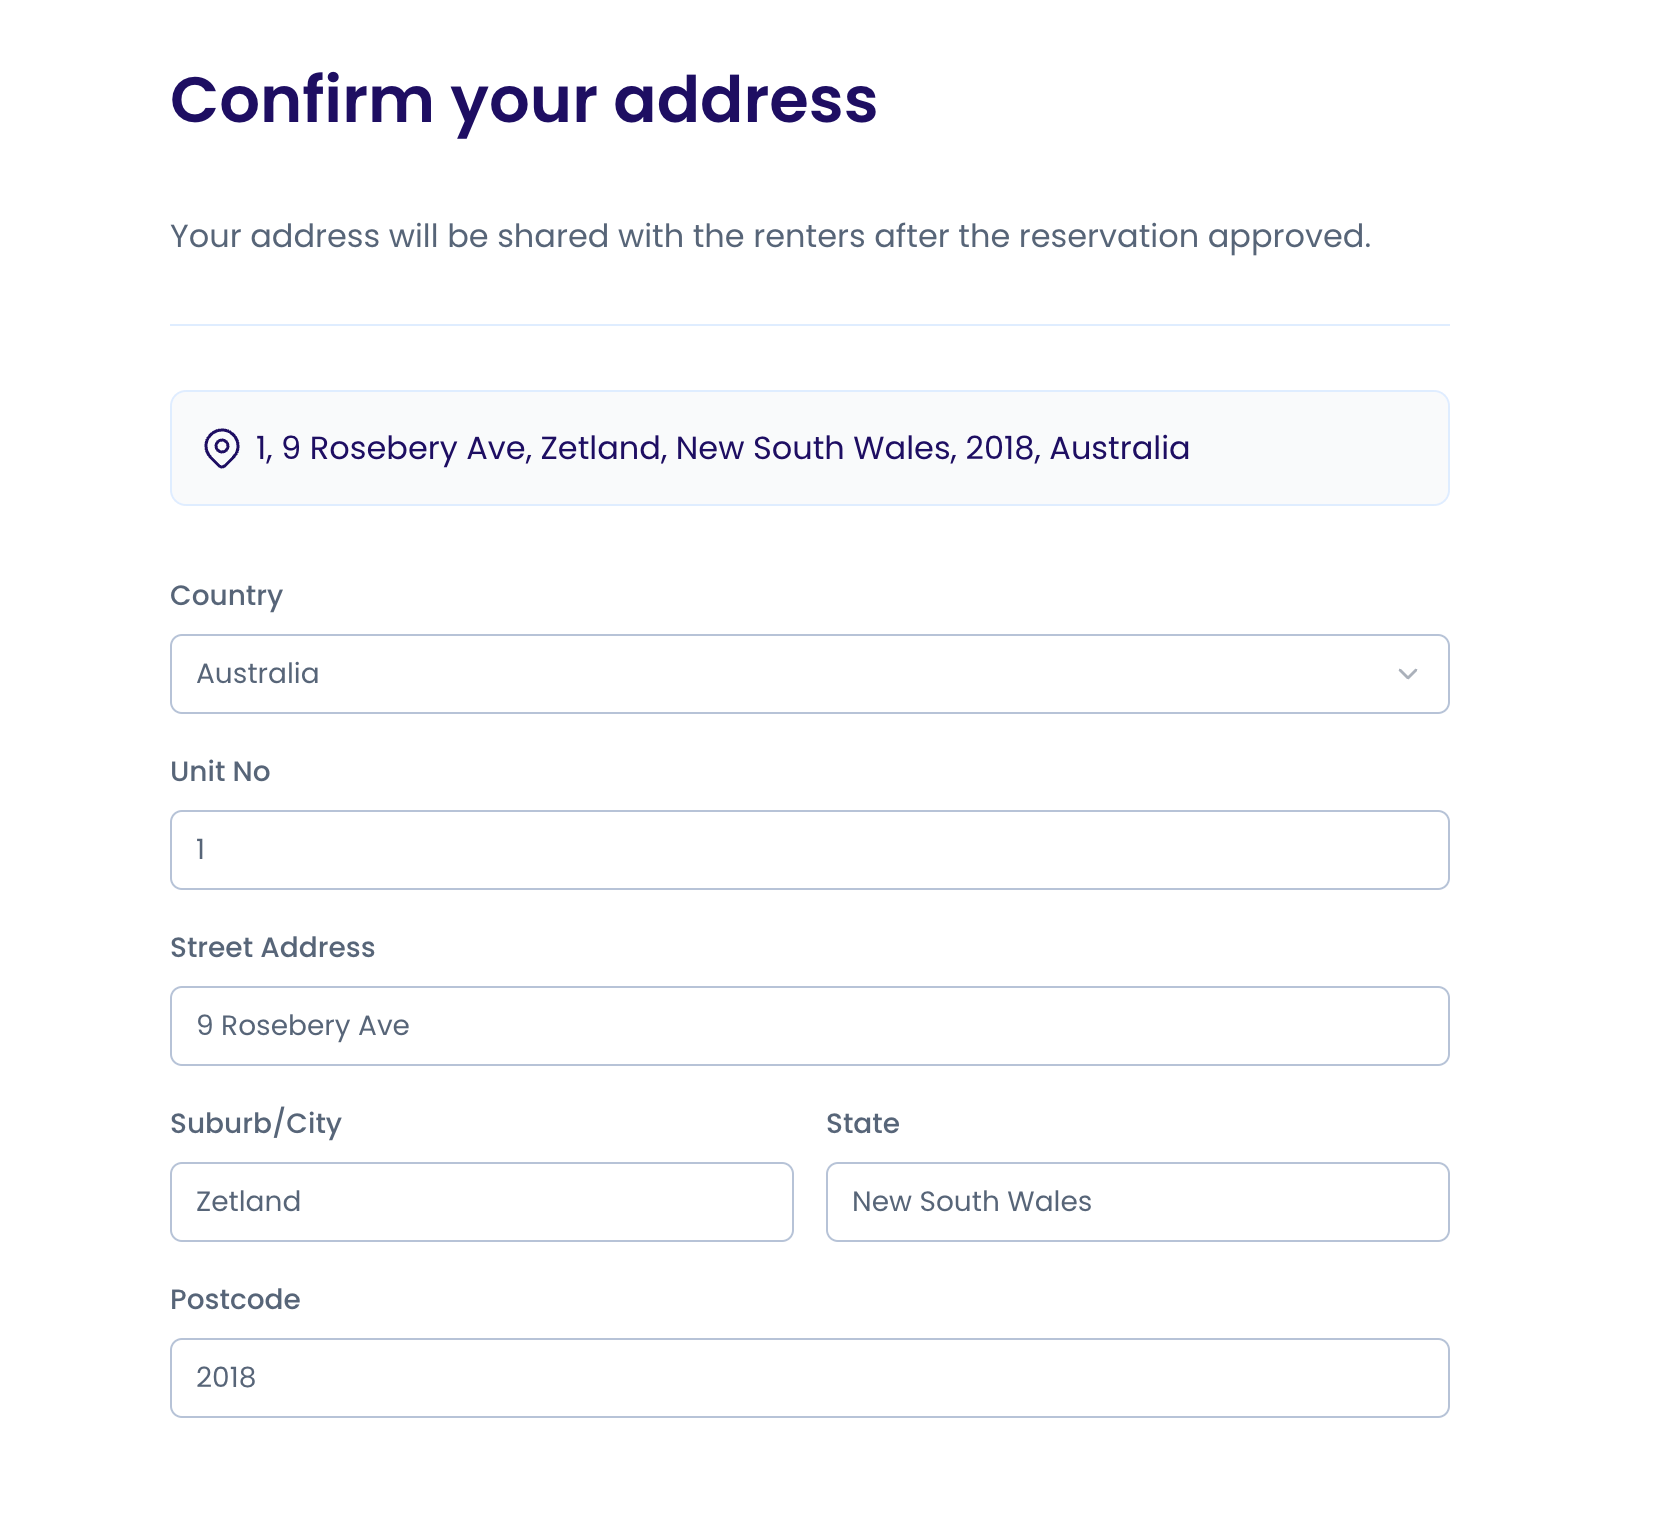Click the Confirm your address heading
1674x1520 pixels.
(523, 100)
